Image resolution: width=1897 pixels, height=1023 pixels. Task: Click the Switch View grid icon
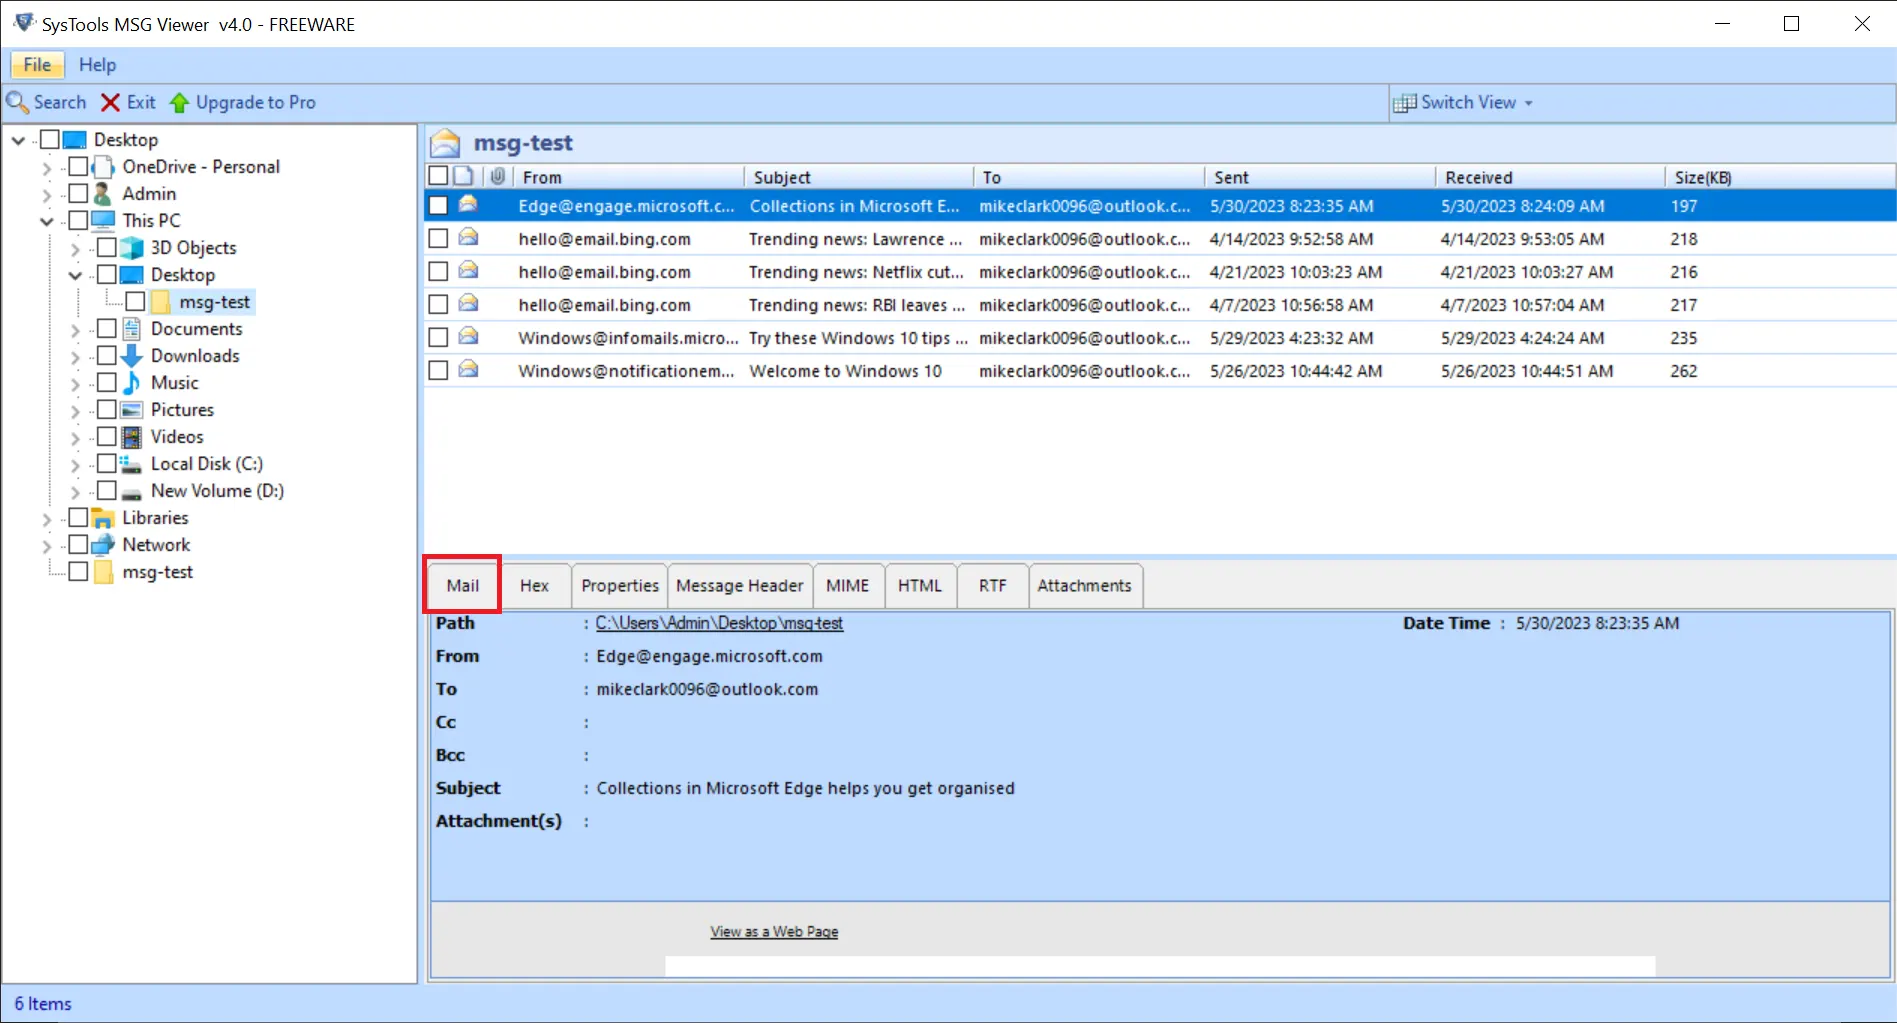click(x=1404, y=102)
